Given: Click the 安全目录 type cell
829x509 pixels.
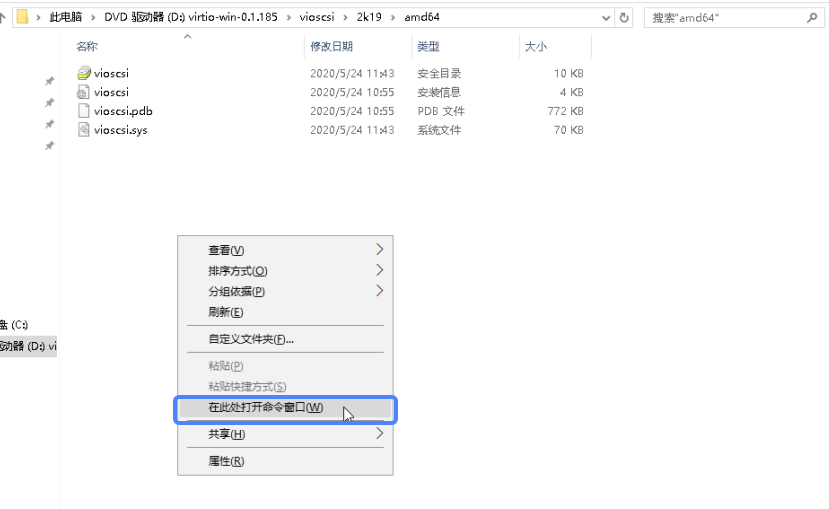Looking at the screenshot, I should 439,73.
